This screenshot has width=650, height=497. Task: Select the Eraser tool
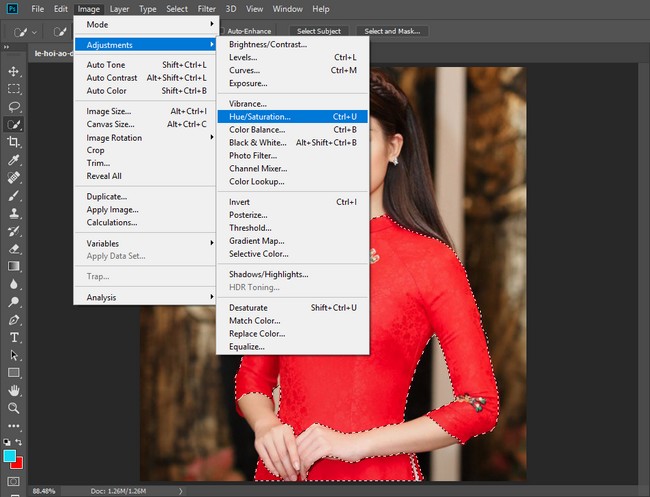click(14, 249)
